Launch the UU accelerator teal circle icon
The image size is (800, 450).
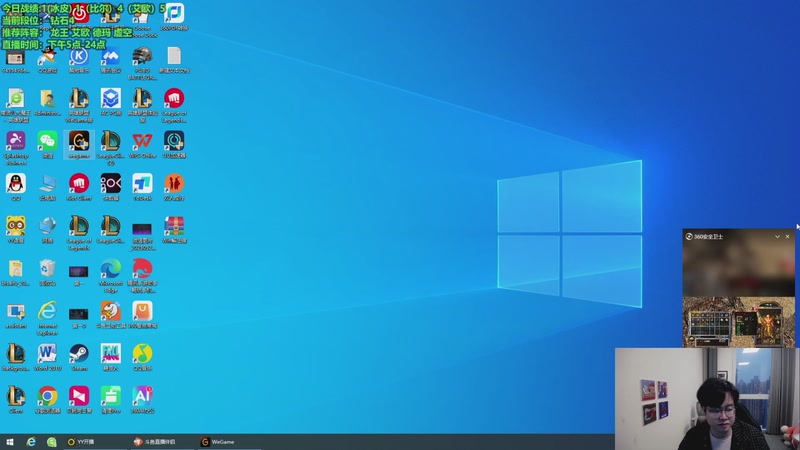point(174,141)
